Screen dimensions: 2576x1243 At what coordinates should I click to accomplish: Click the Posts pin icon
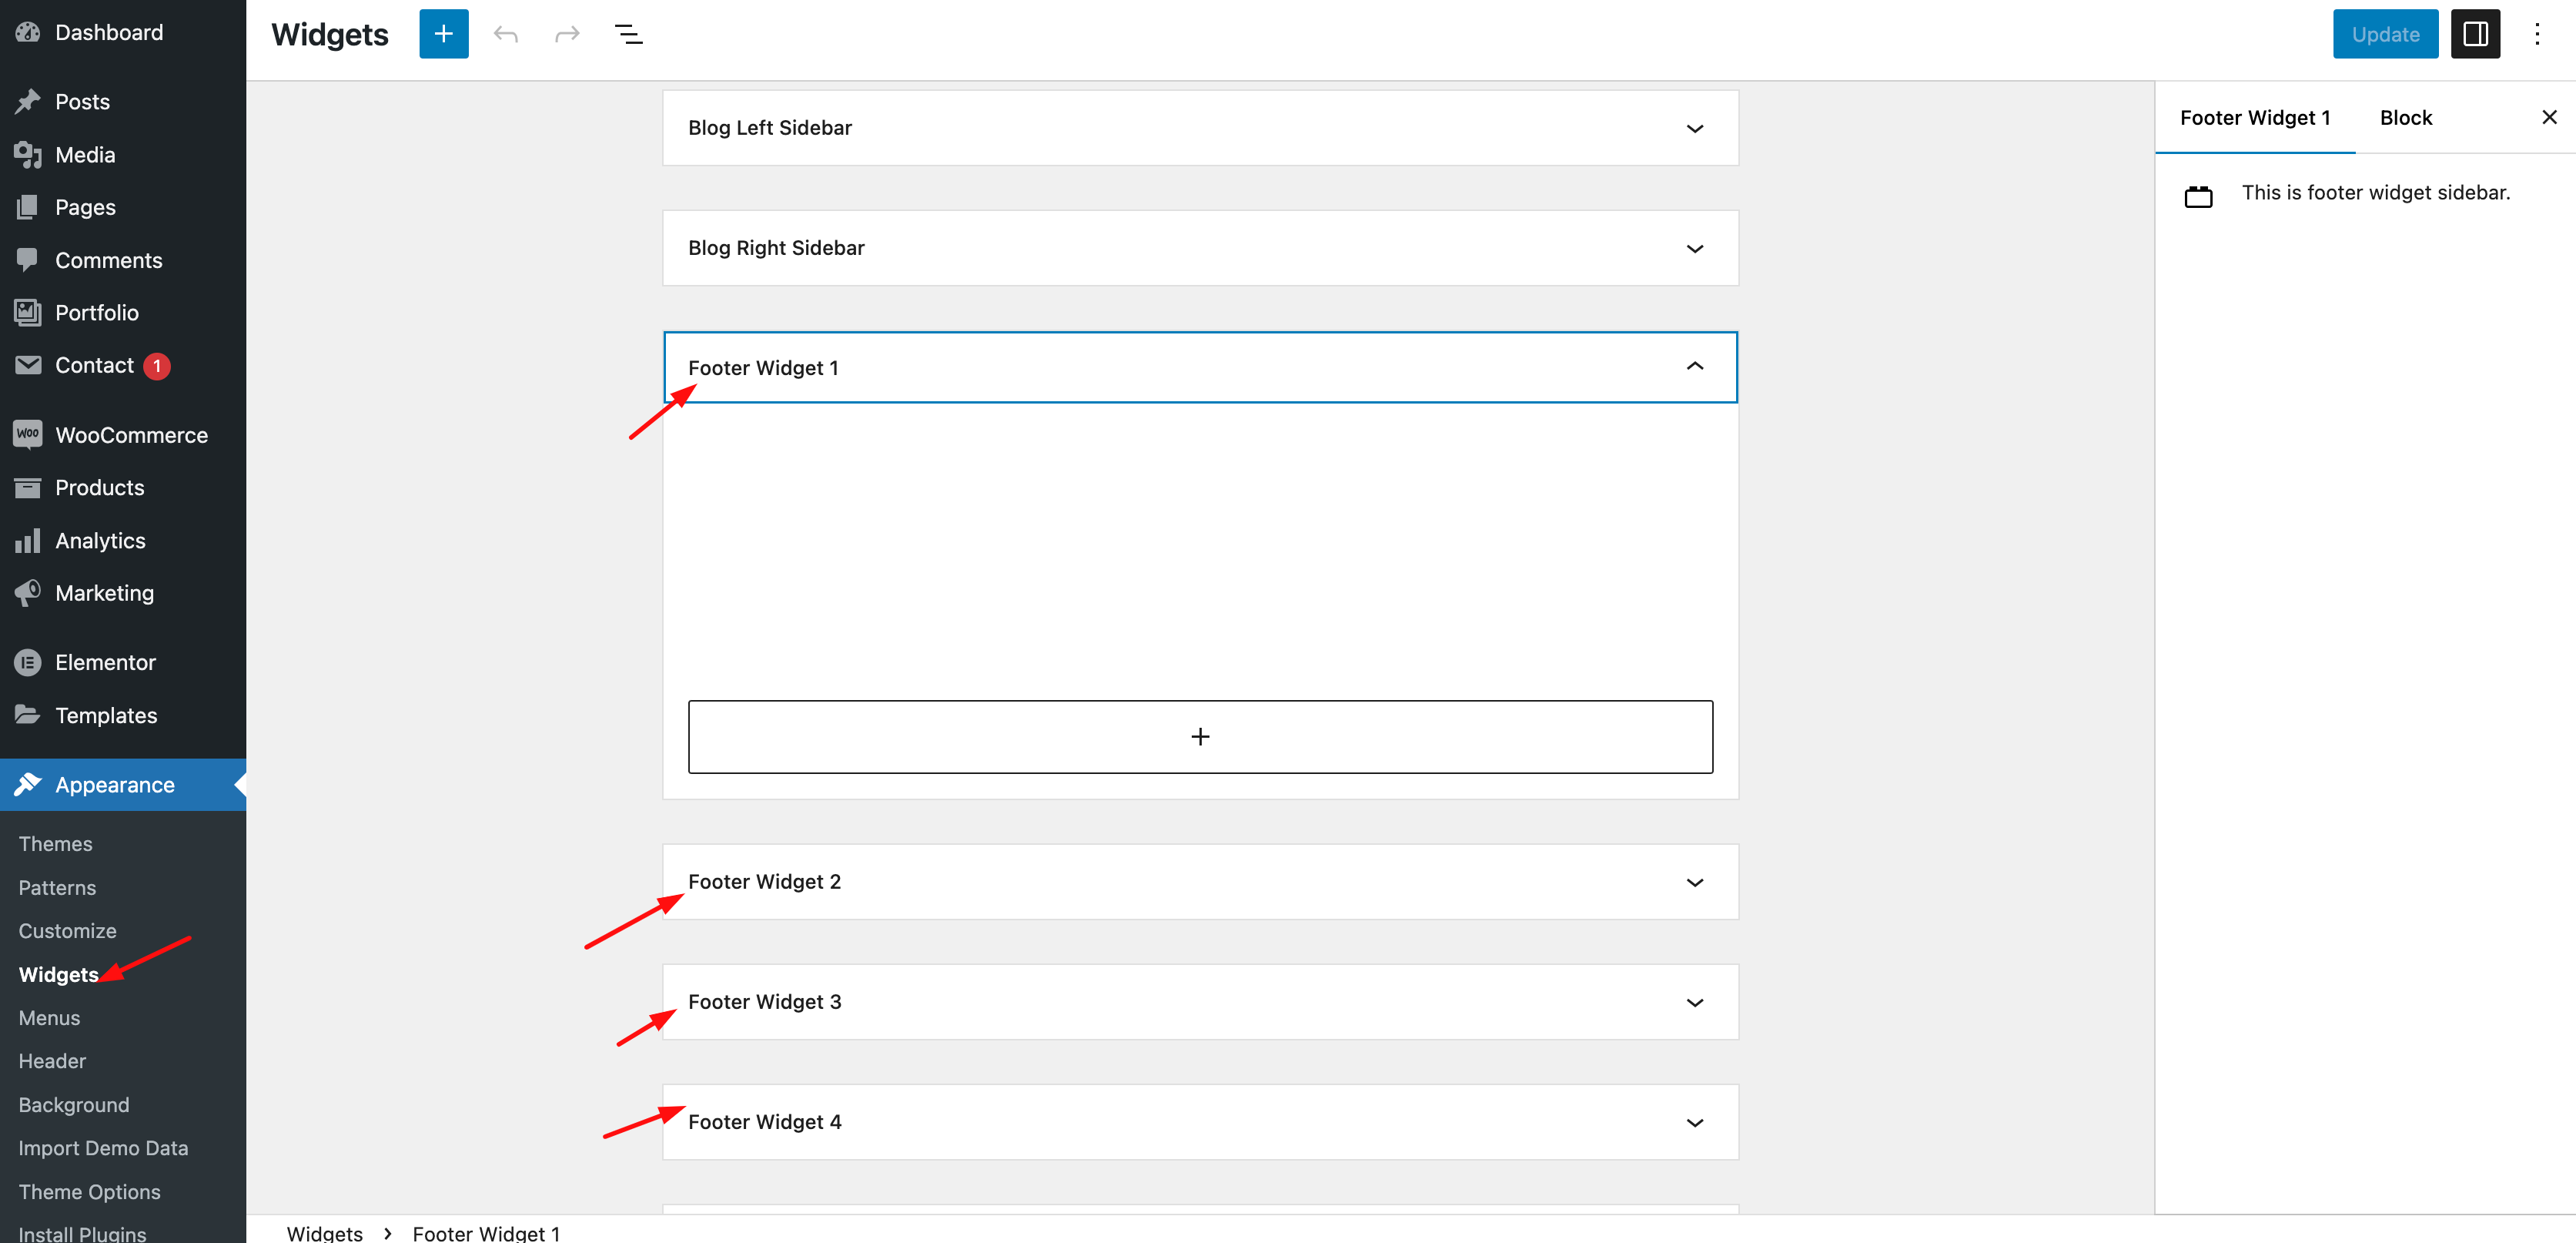pyautogui.click(x=28, y=101)
